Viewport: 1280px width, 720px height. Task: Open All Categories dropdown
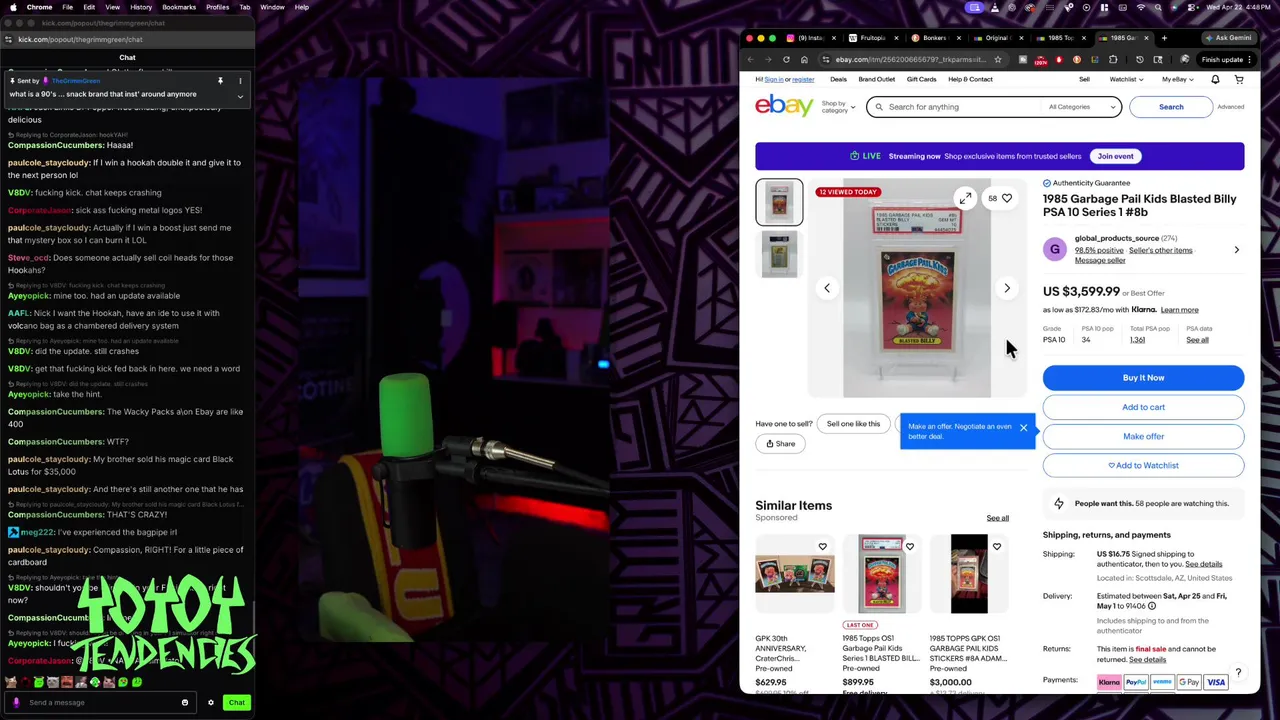(1082, 107)
